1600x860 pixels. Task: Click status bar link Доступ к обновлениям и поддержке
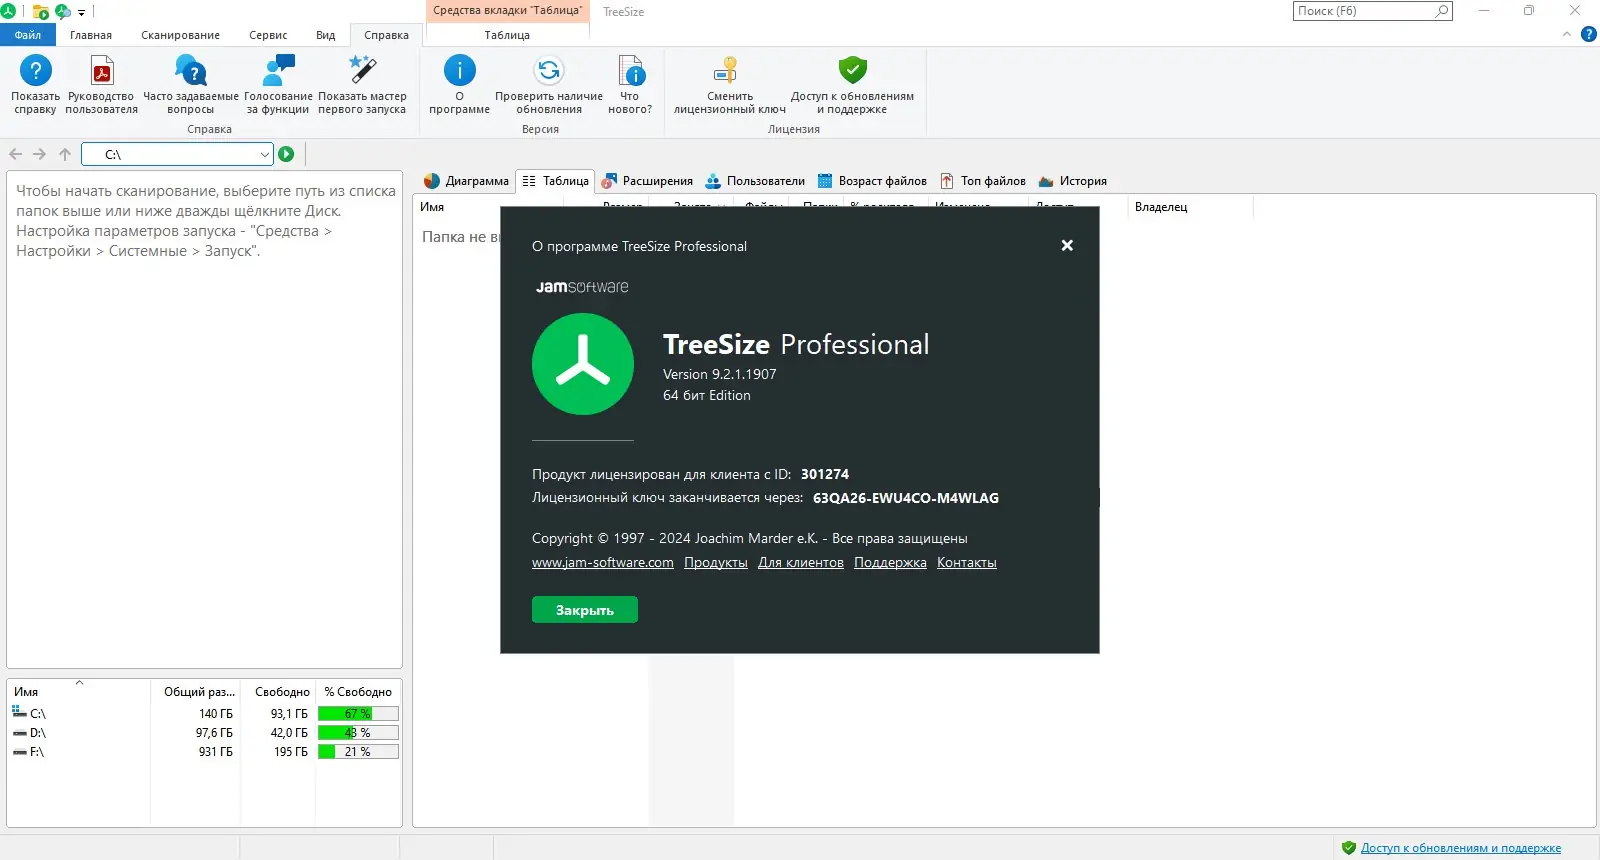[1461, 848]
